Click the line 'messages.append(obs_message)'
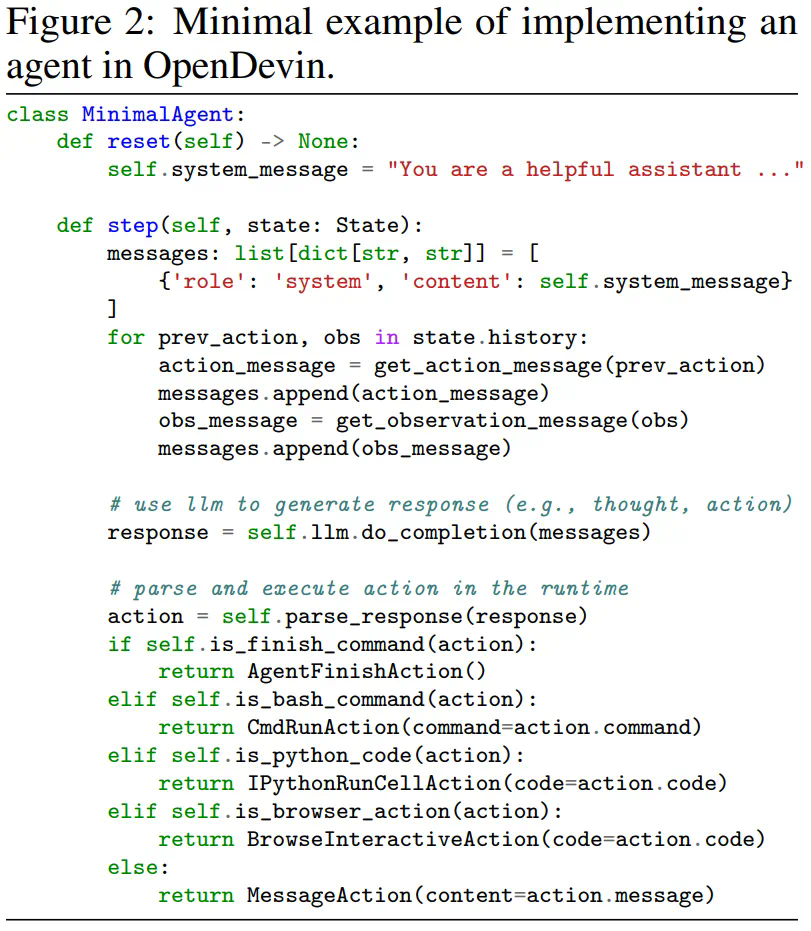Image resolution: width=811 pixels, height=931 pixels. [334, 448]
